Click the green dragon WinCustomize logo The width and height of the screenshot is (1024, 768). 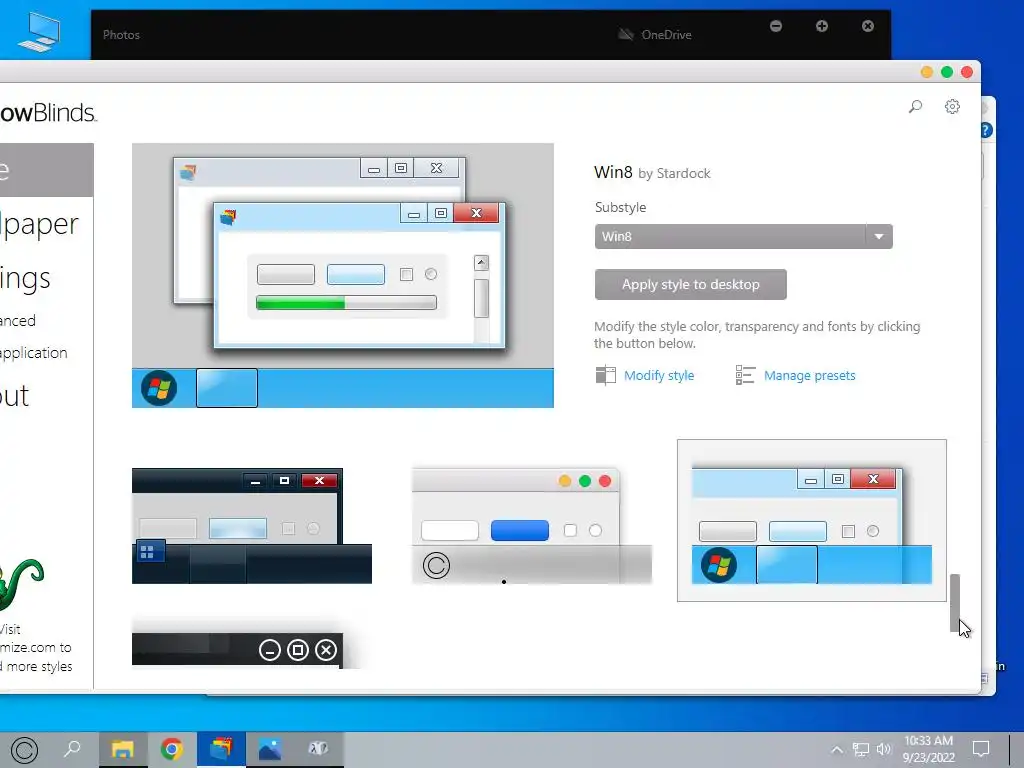click(22, 583)
